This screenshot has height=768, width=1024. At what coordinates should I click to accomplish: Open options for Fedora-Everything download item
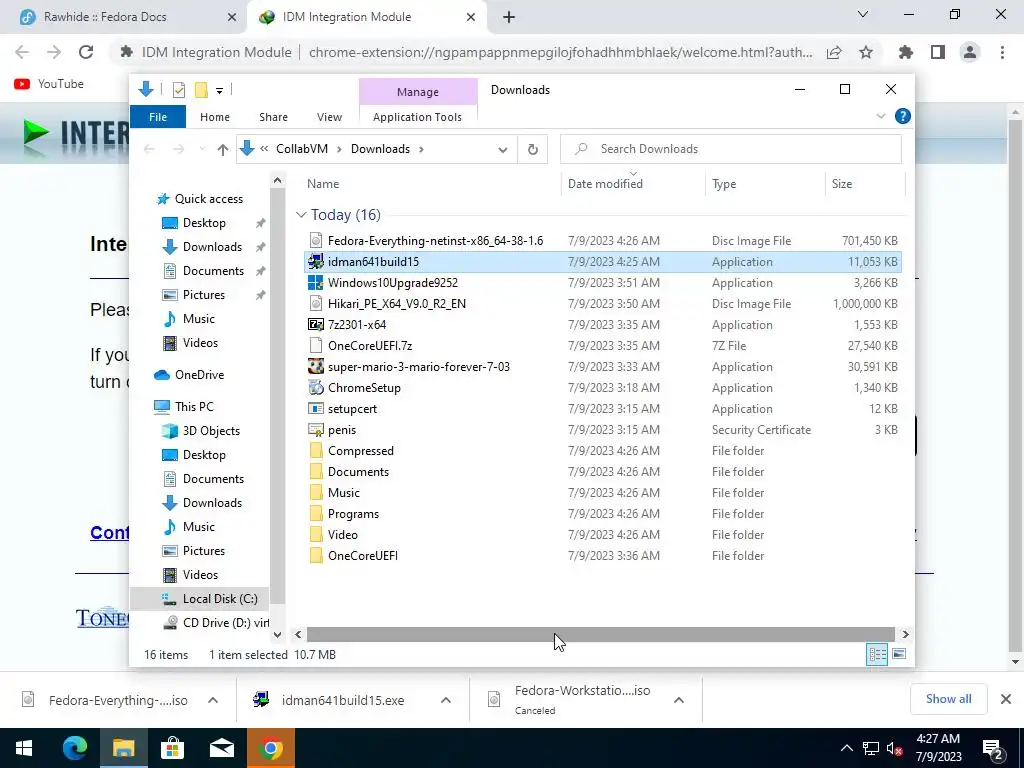(213, 700)
